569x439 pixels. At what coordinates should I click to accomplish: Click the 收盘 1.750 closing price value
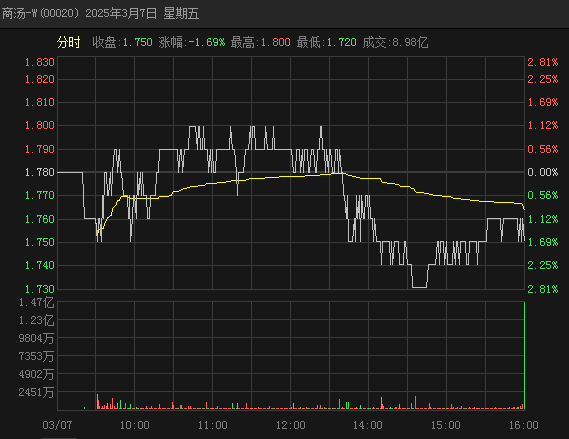click(x=138, y=42)
